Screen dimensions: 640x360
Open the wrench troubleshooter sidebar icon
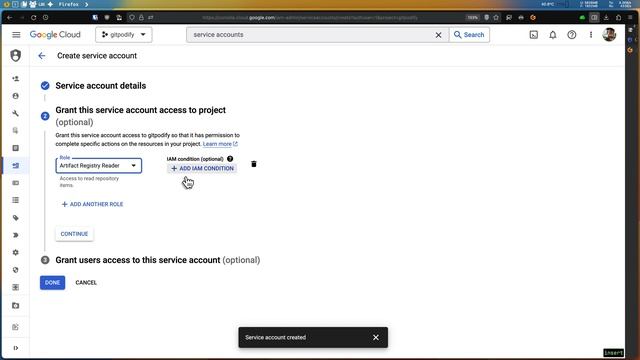(x=16, y=113)
